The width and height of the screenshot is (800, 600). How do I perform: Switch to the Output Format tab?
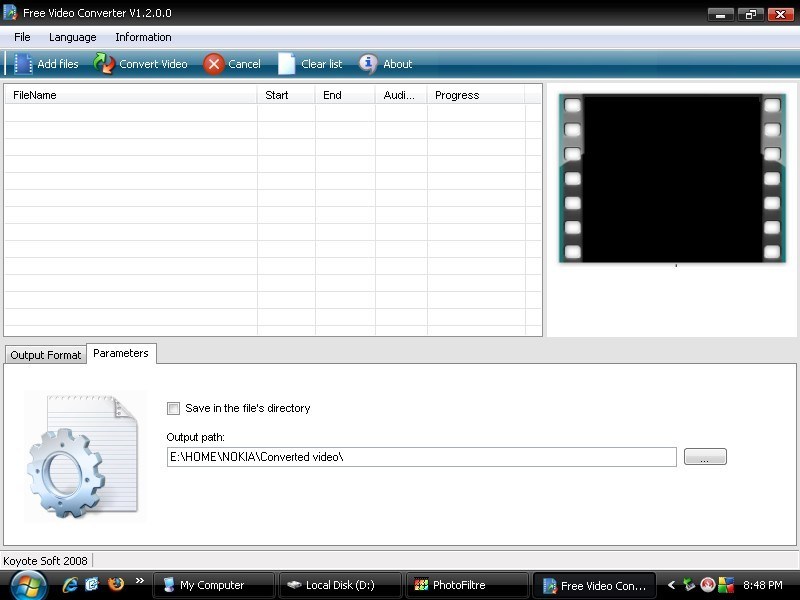click(45, 355)
